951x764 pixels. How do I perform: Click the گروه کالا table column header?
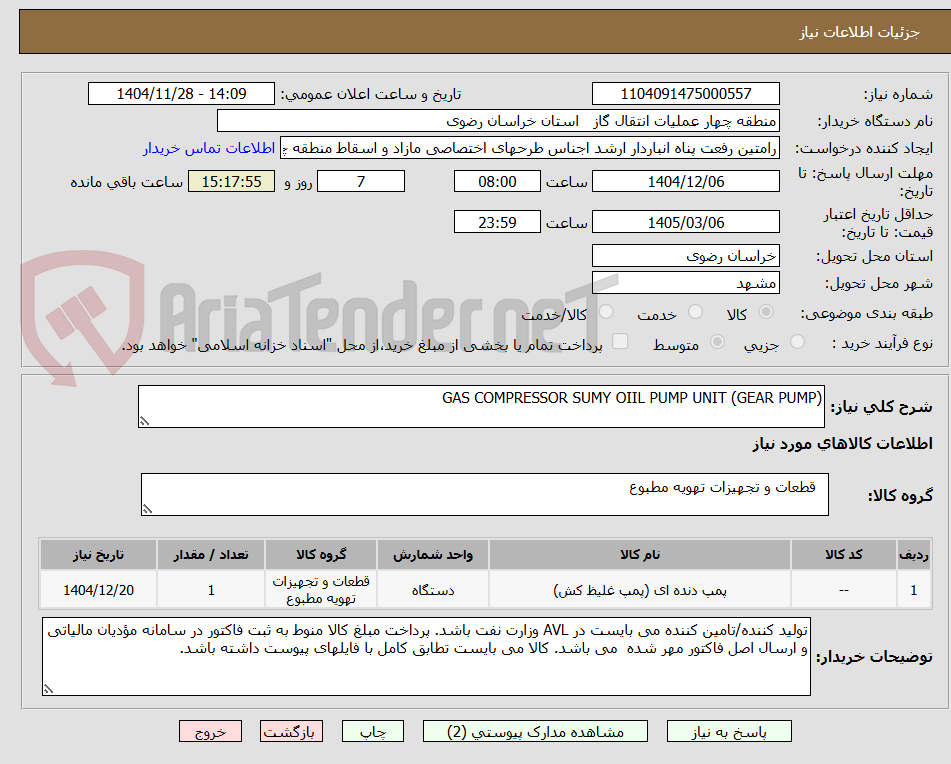coord(321,555)
